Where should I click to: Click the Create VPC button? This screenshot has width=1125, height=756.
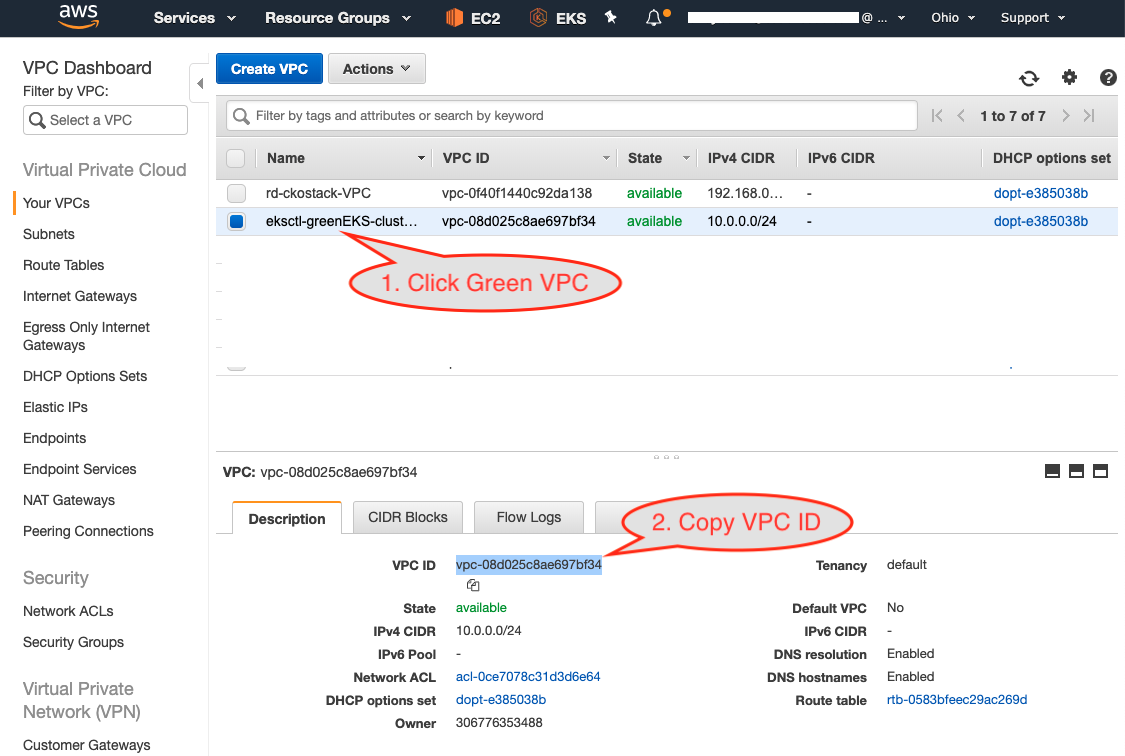pos(269,69)
